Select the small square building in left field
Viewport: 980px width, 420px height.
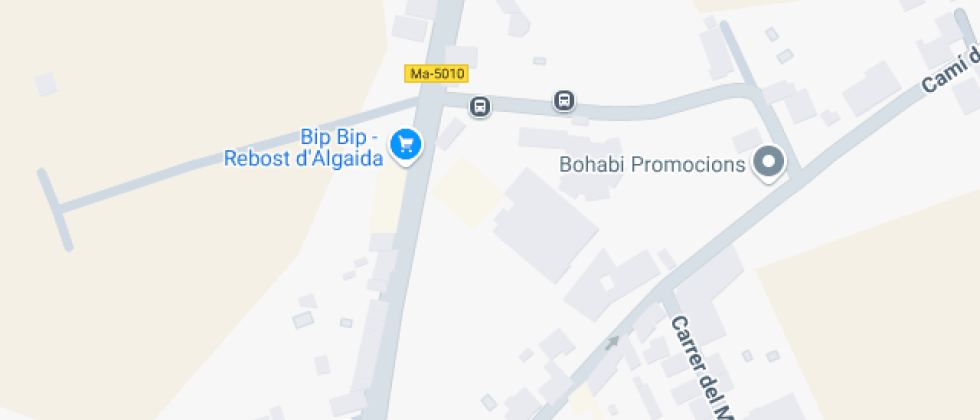coord(46,84)
